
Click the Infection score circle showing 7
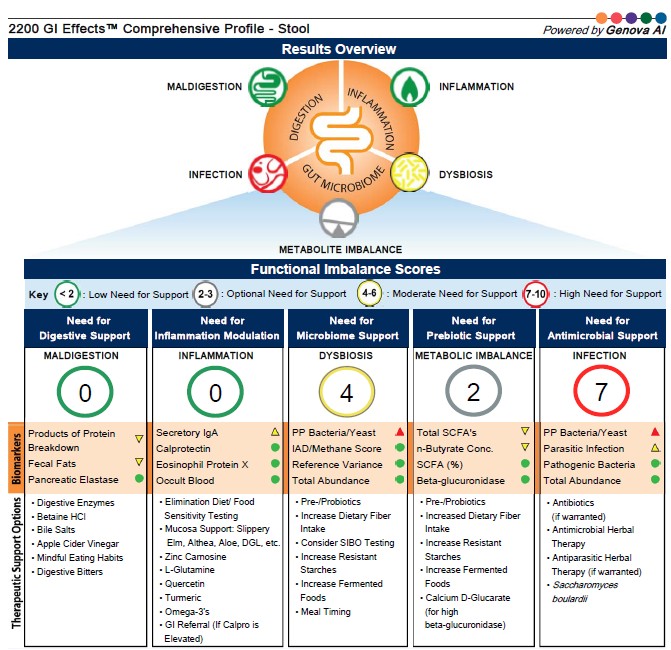click(601, 392)
